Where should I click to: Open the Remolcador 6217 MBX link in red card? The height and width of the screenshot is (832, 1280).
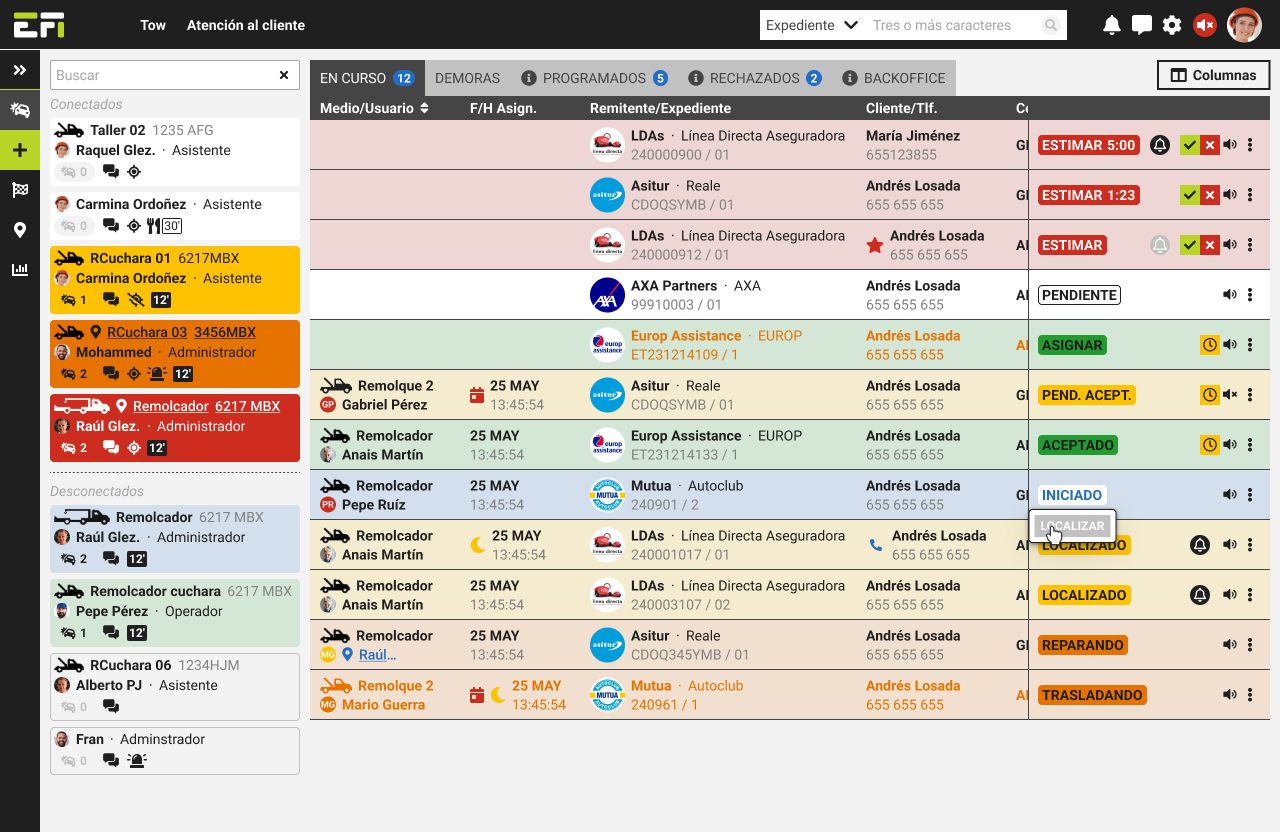[x=206, y=407]
